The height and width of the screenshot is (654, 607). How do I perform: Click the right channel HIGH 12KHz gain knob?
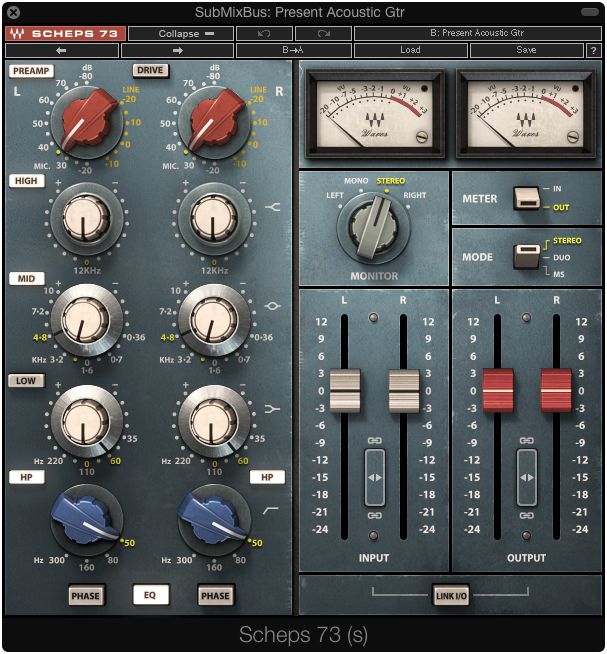214,219
